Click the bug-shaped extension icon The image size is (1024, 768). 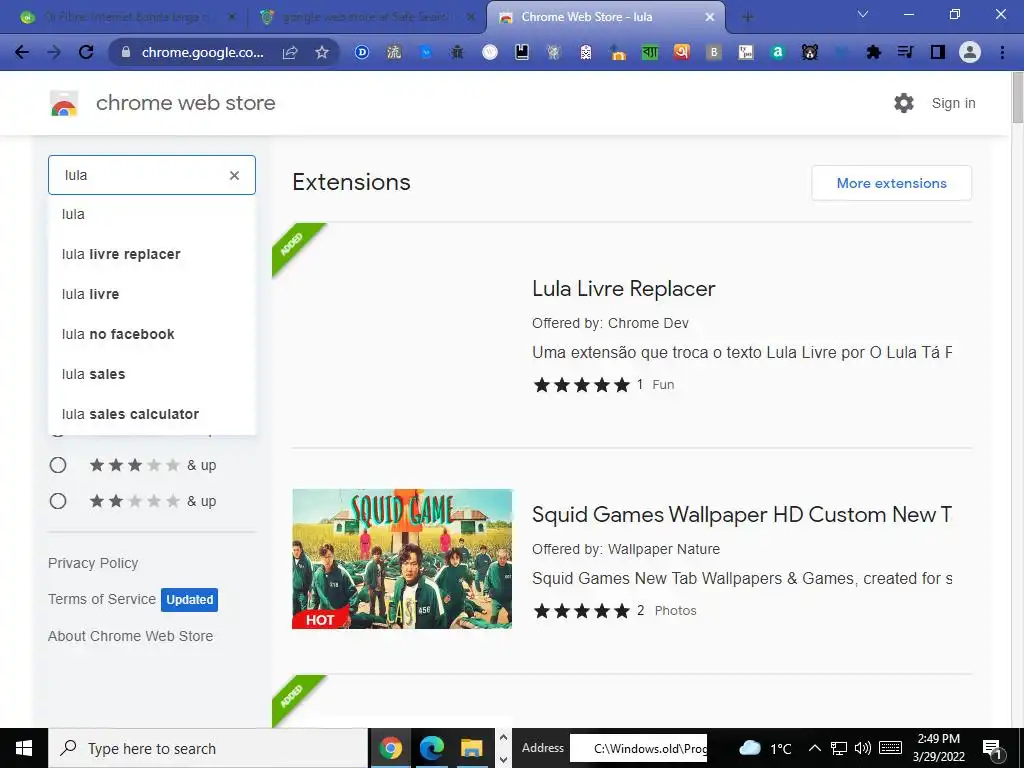[457, 52]
